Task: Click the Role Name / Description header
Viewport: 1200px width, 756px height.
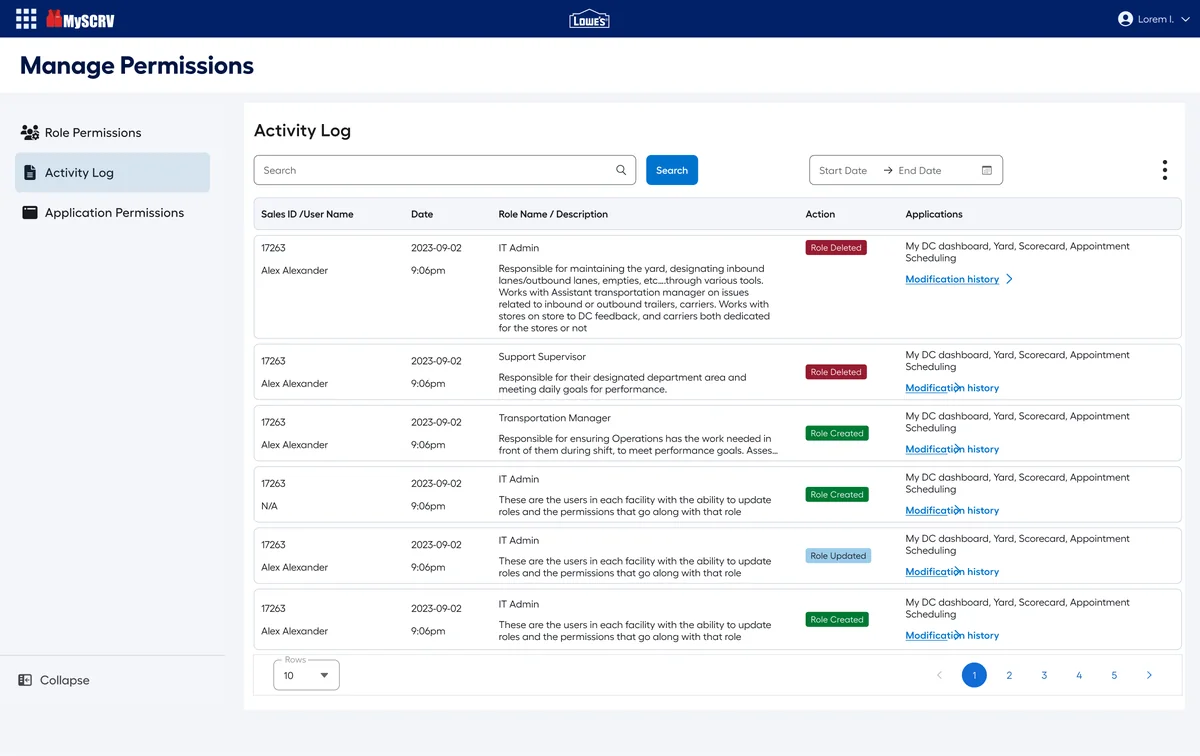Action: click(553, 214)
